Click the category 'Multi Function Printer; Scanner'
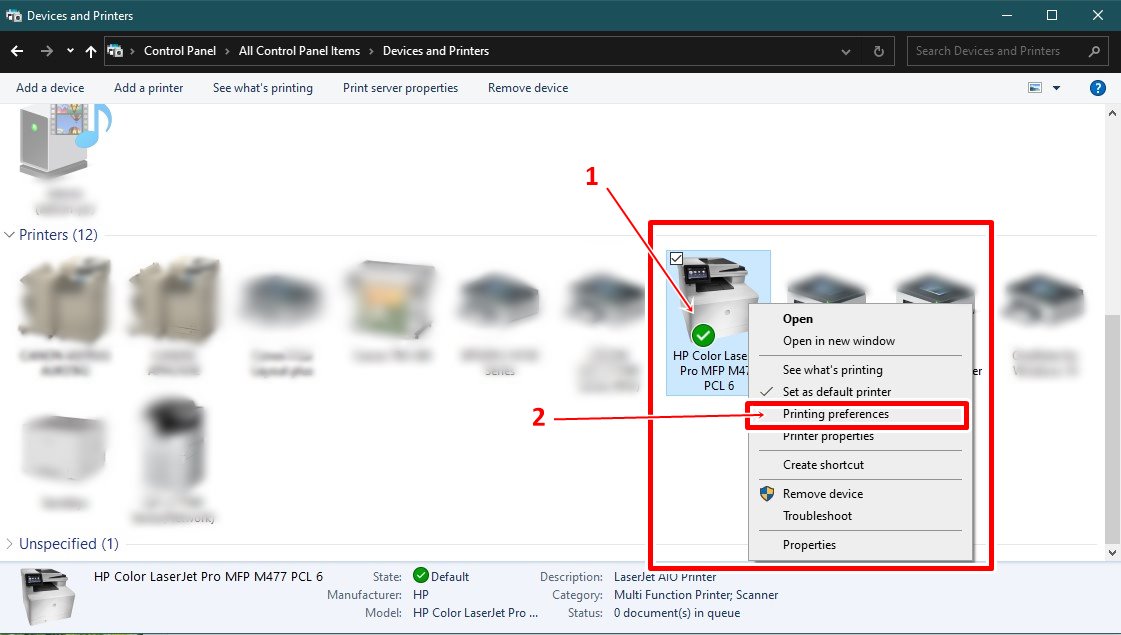1121x635 pixels. (x=696, y=595)
